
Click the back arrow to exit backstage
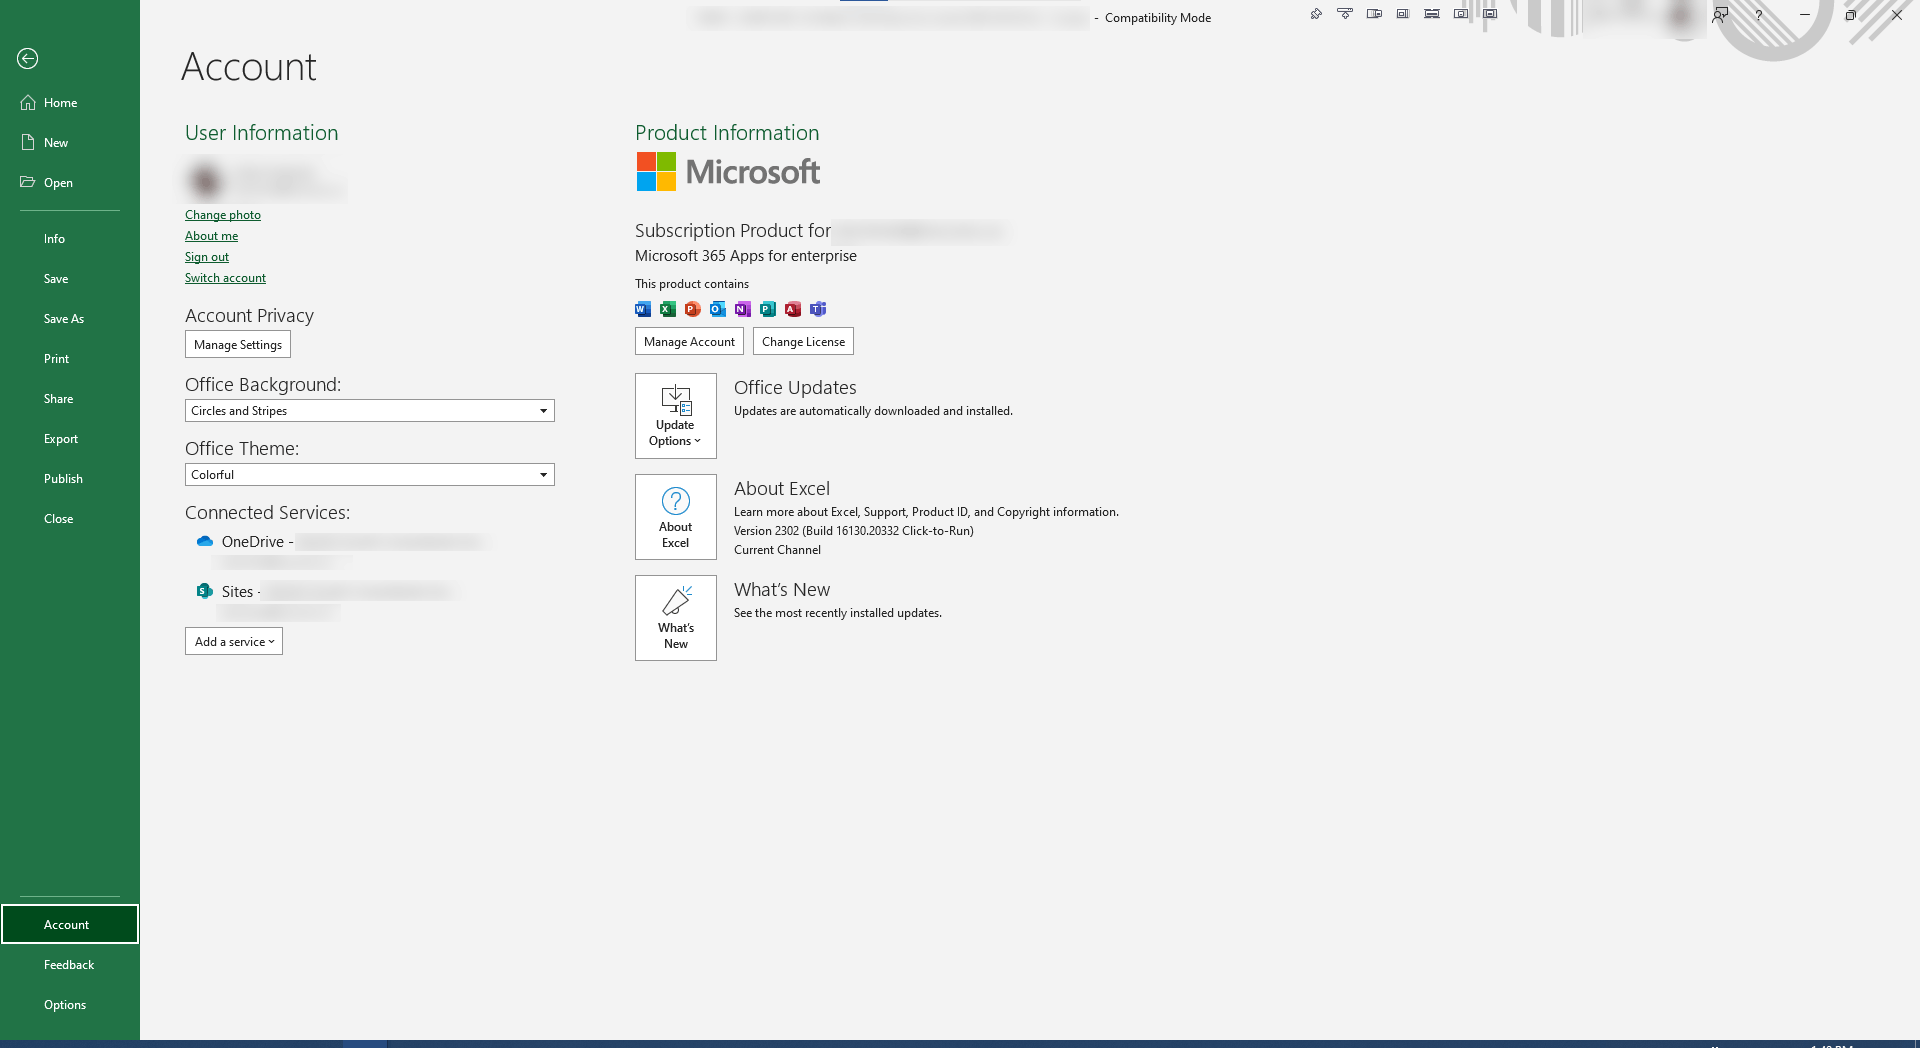click(x=28, y=59)
